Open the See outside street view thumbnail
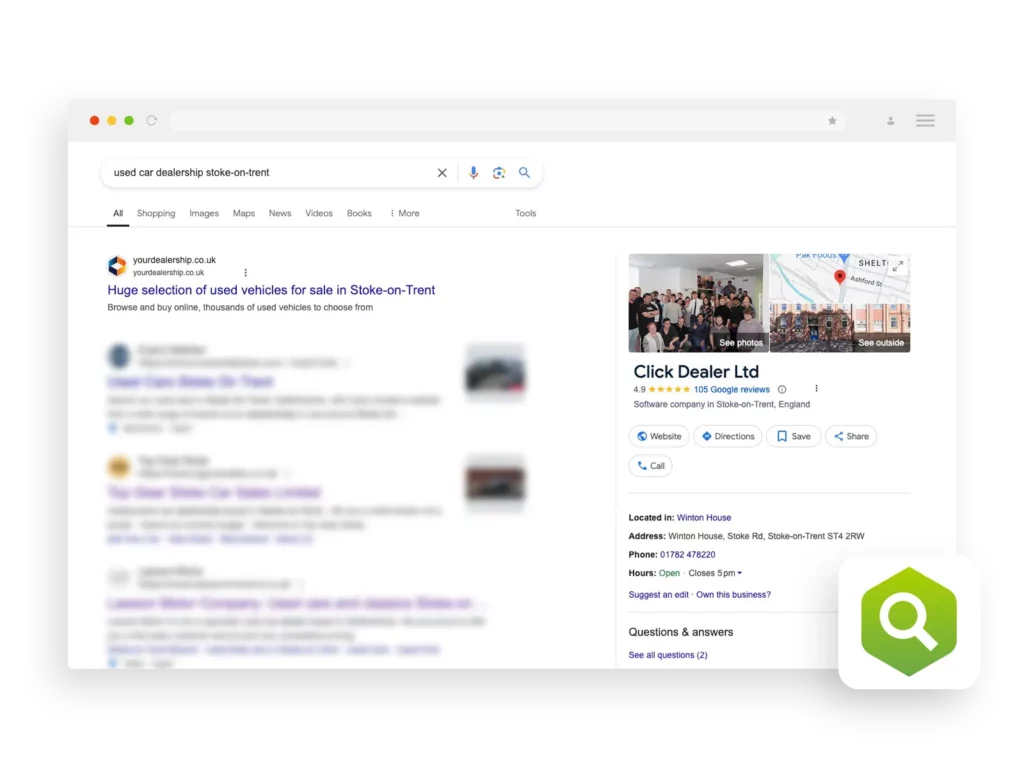This screenshot has width=1024, height=768. pyautogui.click(x=840, y=328)
